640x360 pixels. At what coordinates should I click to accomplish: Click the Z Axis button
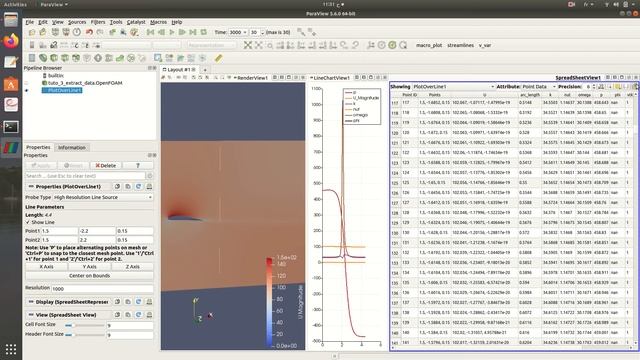(132, 267)
